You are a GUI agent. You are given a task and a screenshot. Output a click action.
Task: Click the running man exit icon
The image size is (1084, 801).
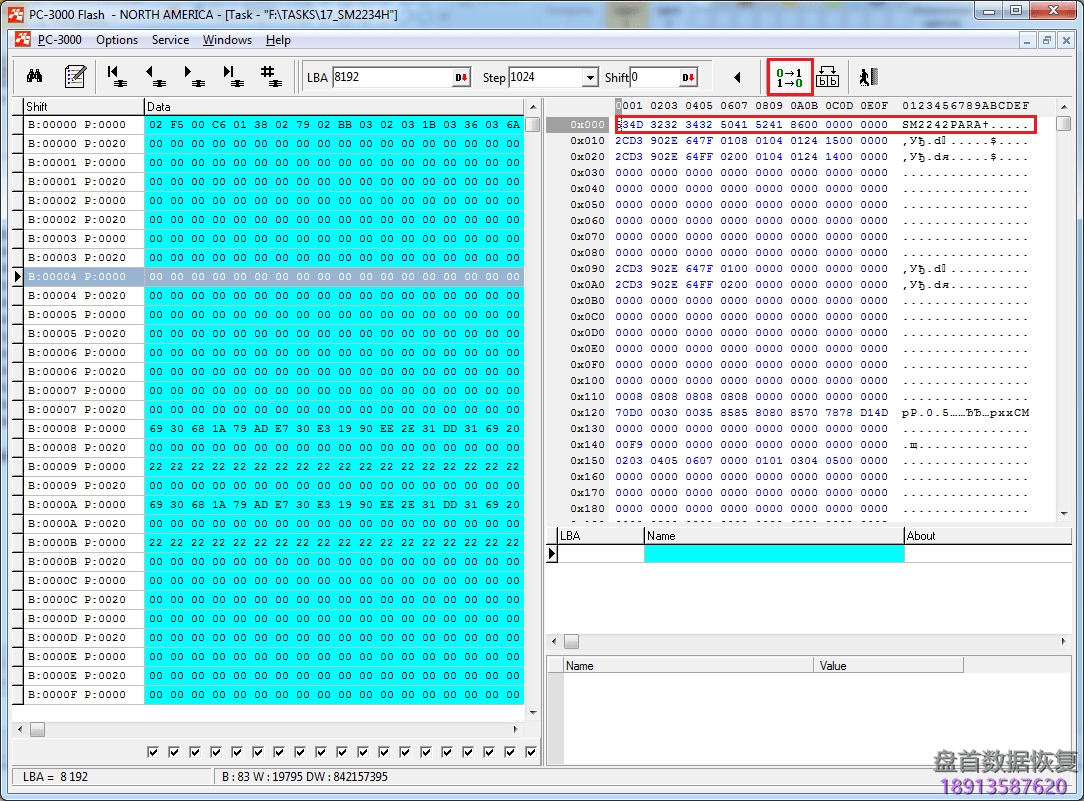tap(867, 77)
